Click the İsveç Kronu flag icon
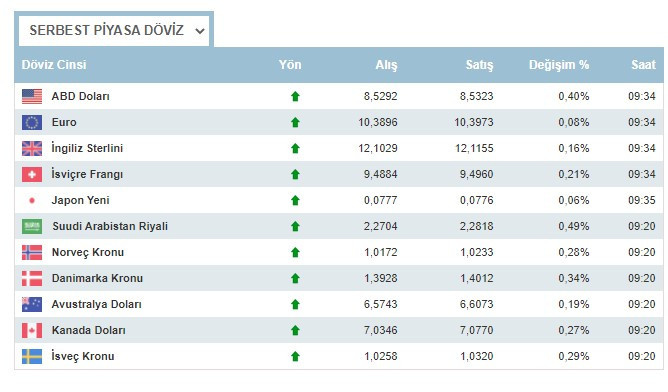668x392 pixels. click(x=32, y=356)
